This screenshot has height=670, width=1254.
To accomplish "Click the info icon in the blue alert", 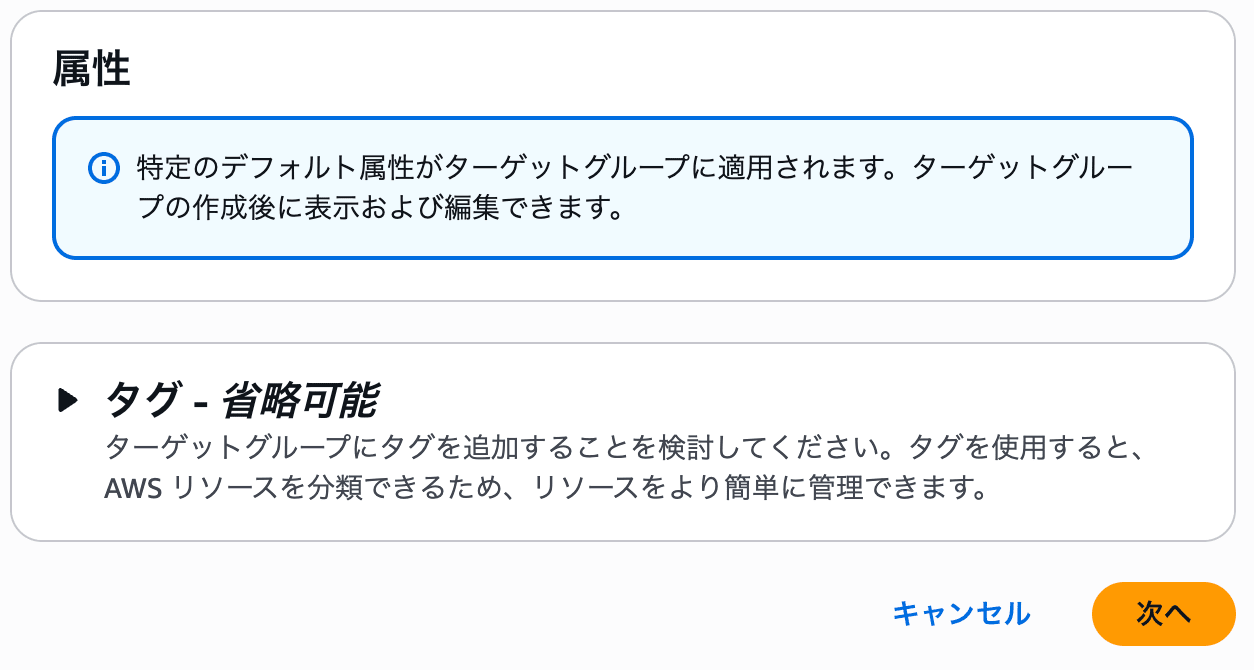I will (103, 167).
